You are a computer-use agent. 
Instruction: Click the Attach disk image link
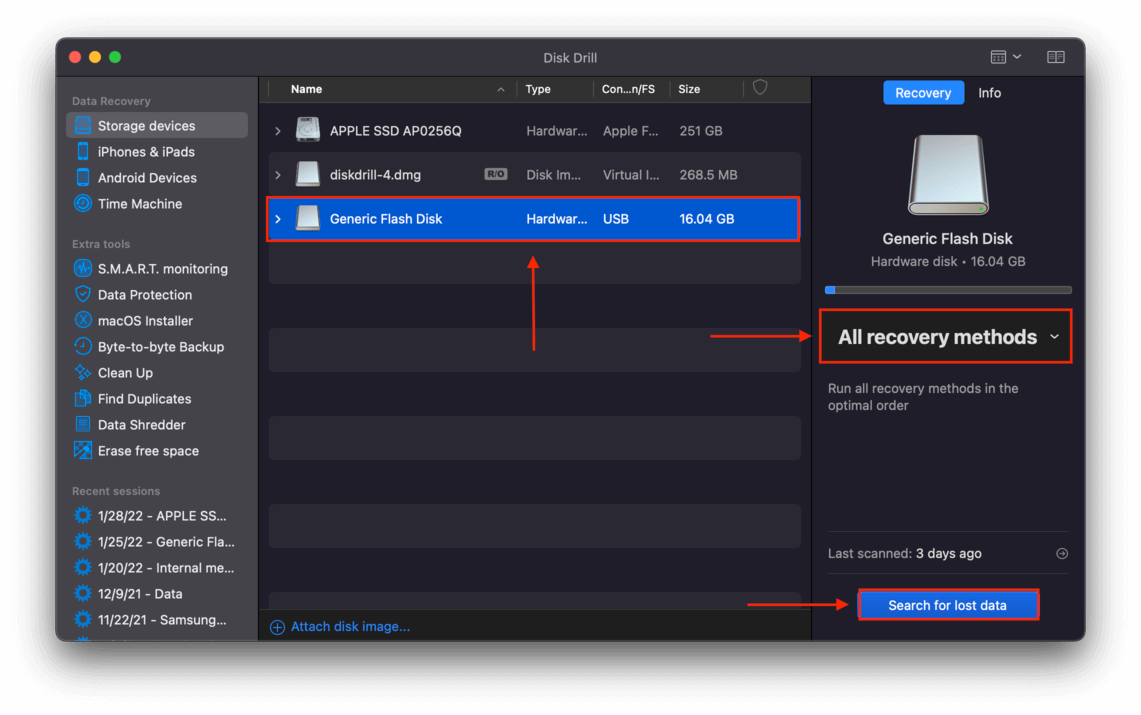pos(351,626)
